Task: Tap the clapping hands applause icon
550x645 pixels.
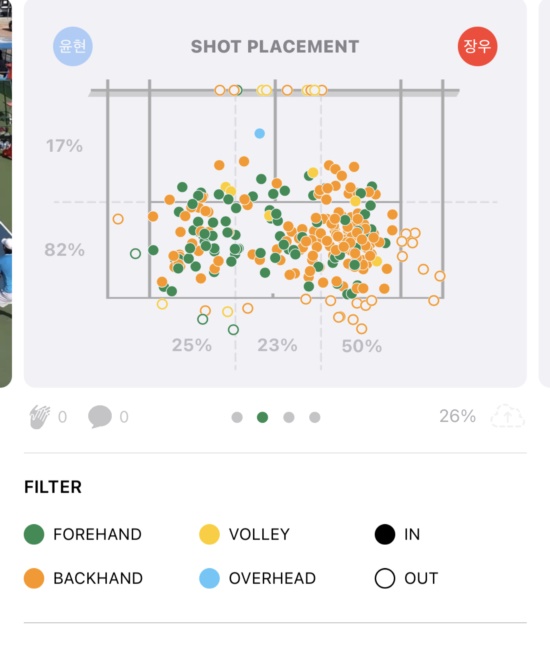Action: pyautogui.click(x=40, y=417)
